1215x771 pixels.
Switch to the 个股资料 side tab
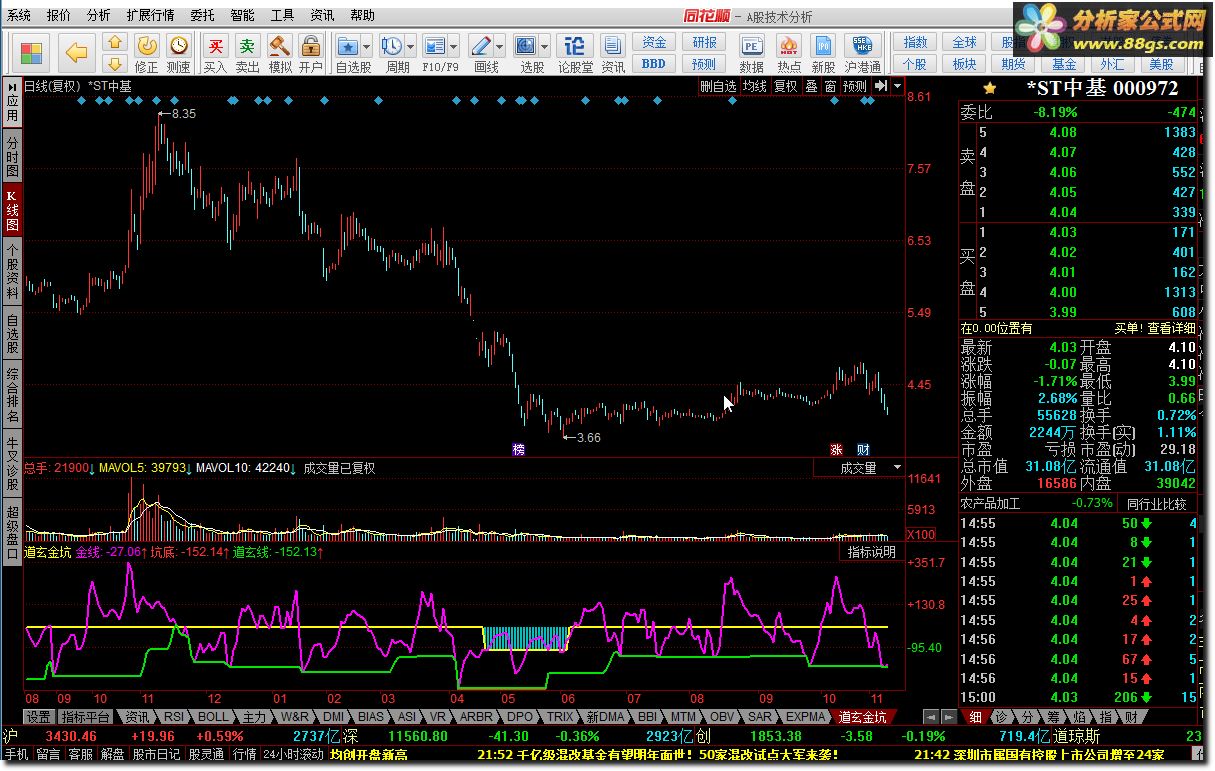point(12,271)
